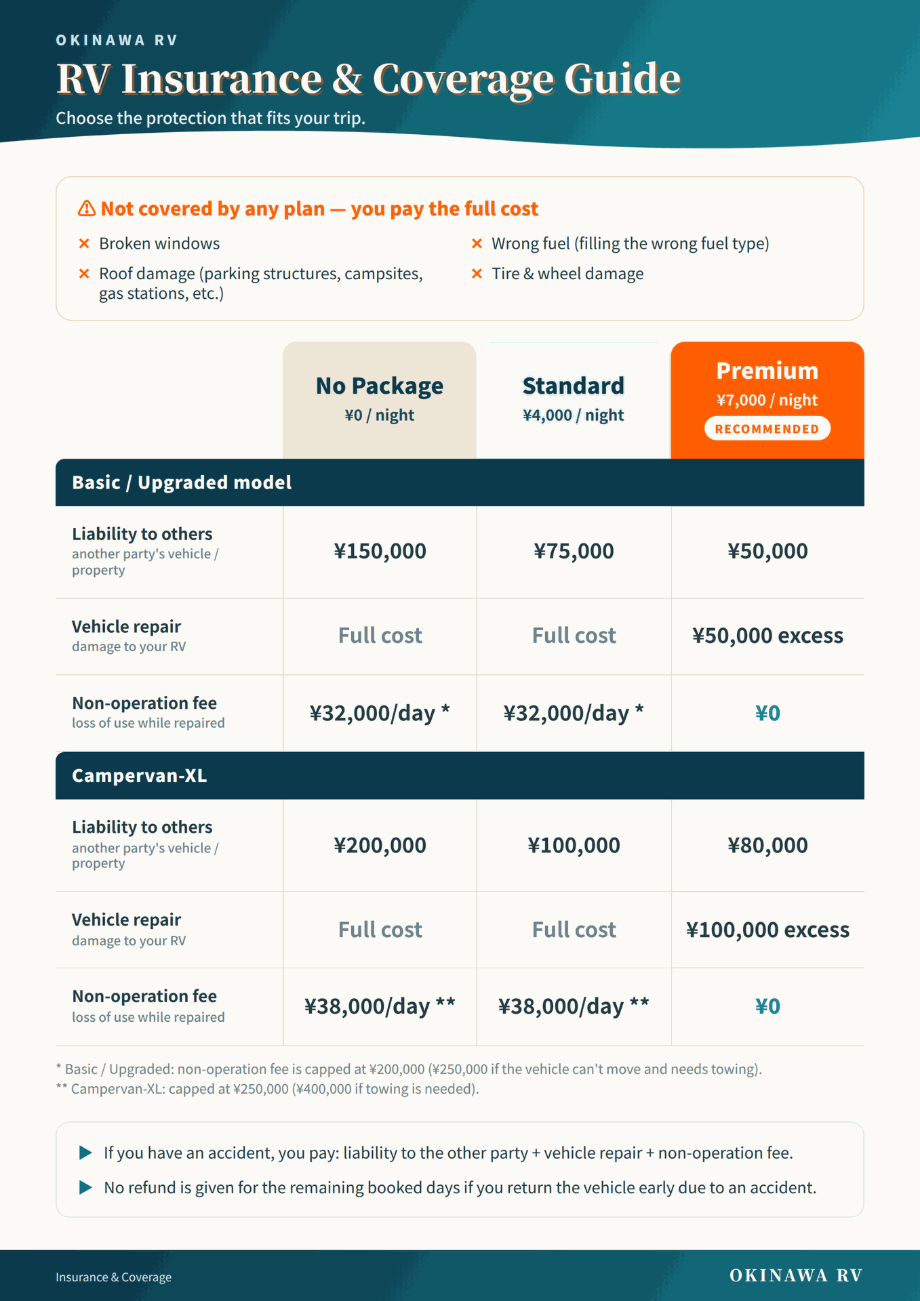This screenshot has width=920, height=1301.
Task: Click the X mark beside Tire & wheel damage
Action: (477, 274)
